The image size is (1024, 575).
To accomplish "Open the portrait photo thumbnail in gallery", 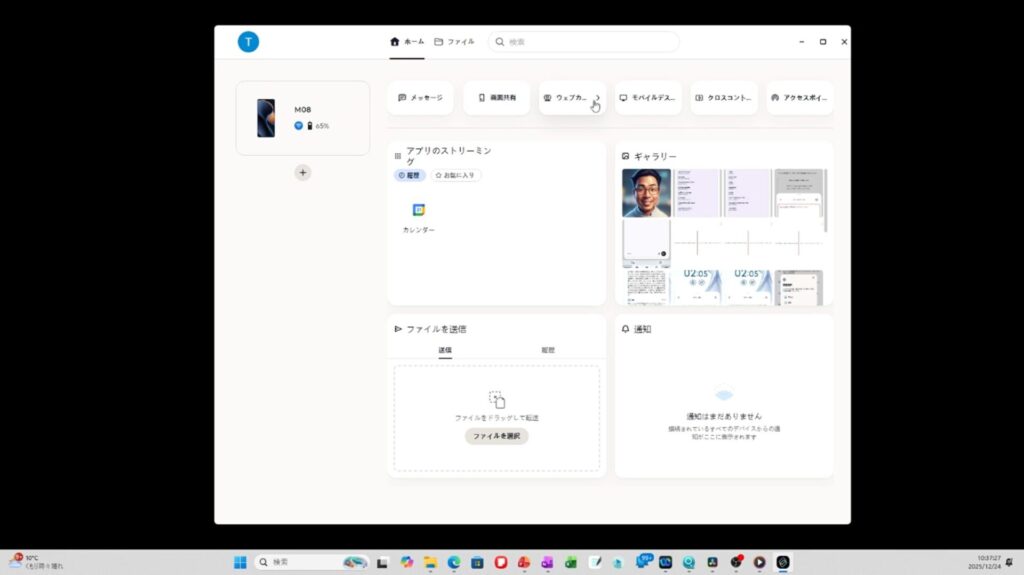I will [646, 192].
